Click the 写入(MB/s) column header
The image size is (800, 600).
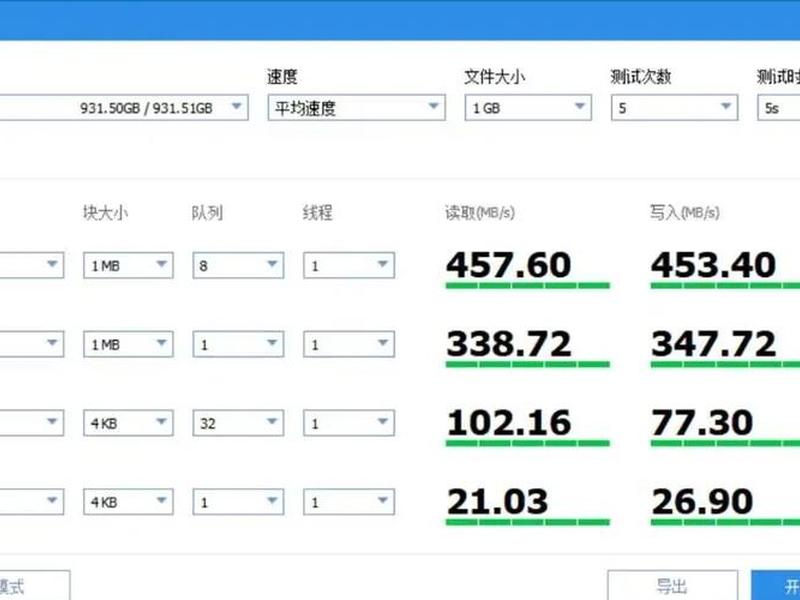685,212
